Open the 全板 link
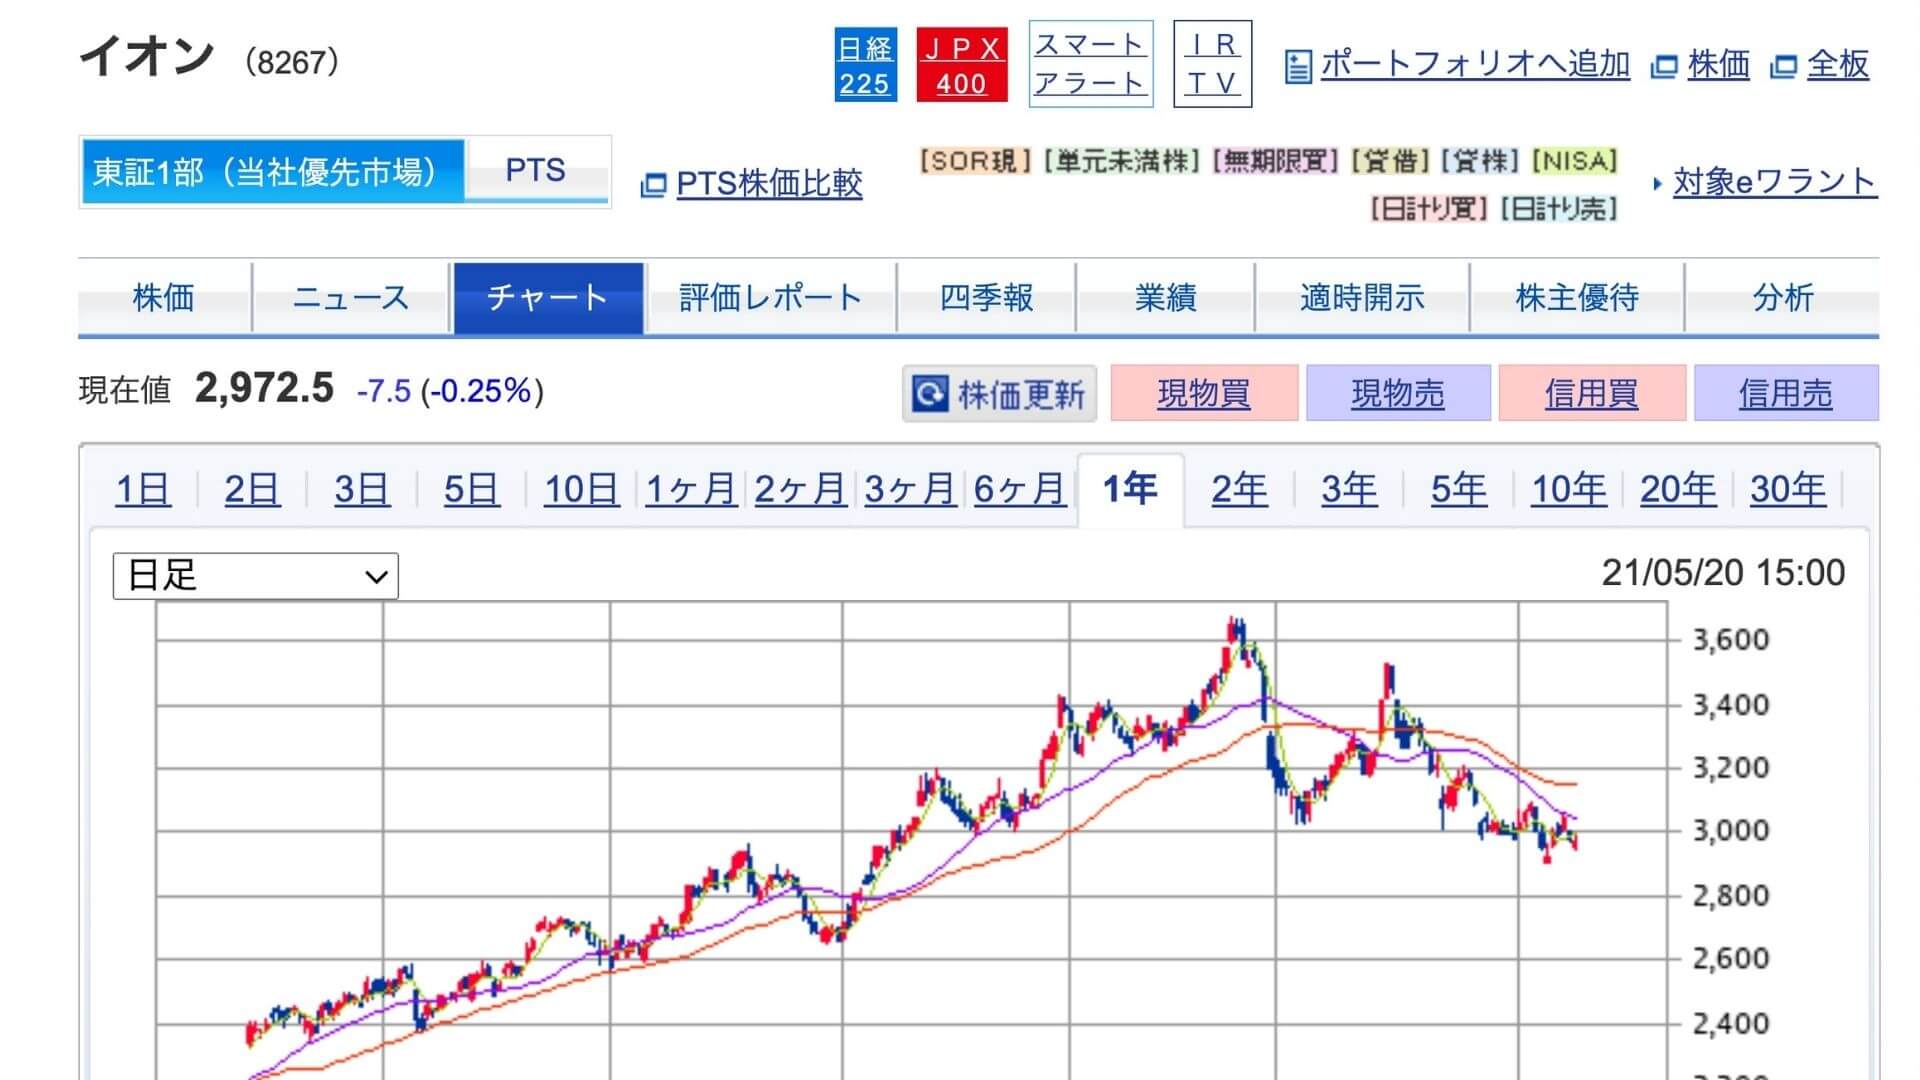1920x1080 pixels. point(1838,65)
